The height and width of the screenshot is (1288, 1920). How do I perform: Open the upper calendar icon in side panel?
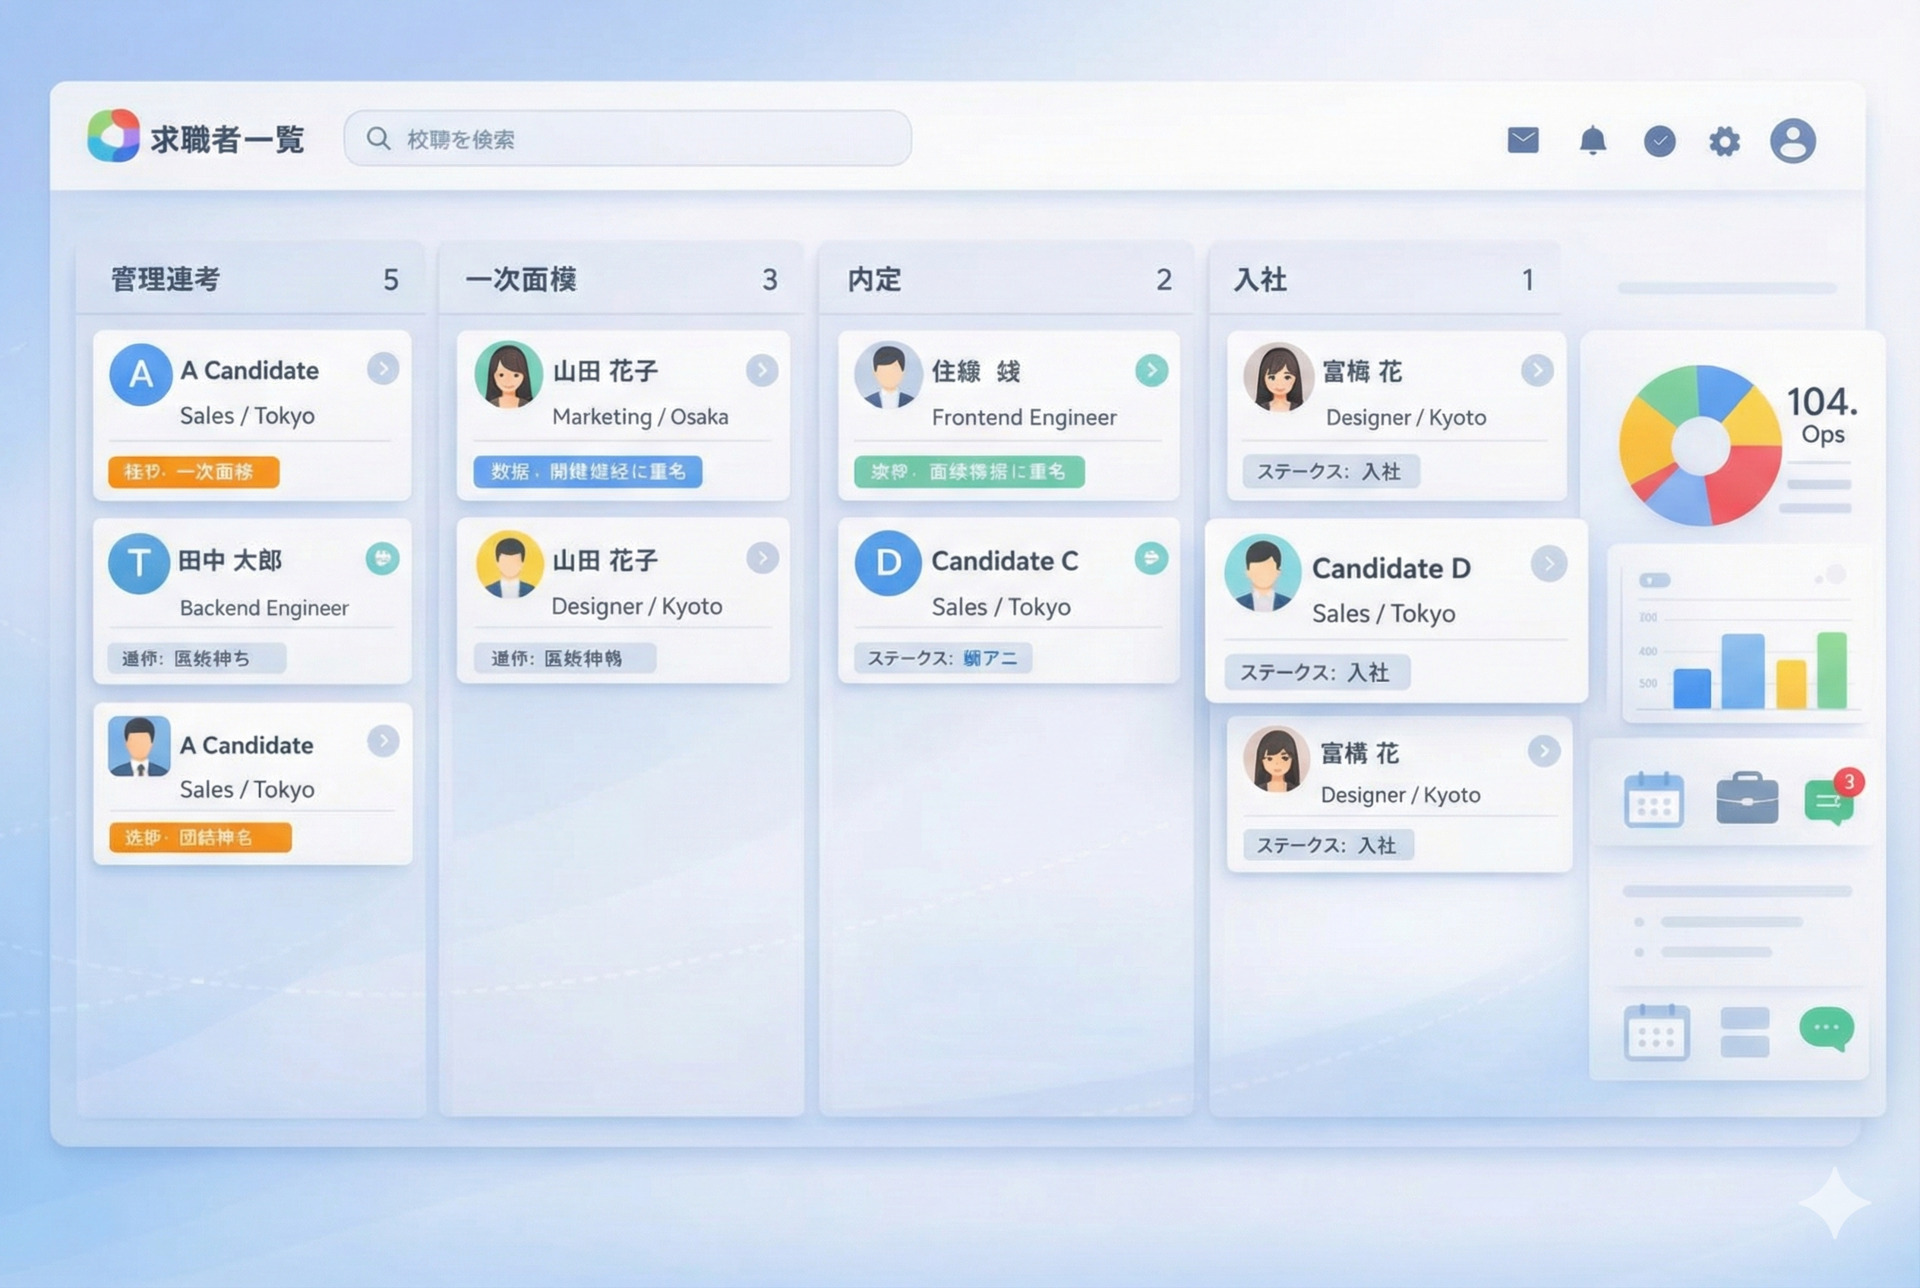1654,799
